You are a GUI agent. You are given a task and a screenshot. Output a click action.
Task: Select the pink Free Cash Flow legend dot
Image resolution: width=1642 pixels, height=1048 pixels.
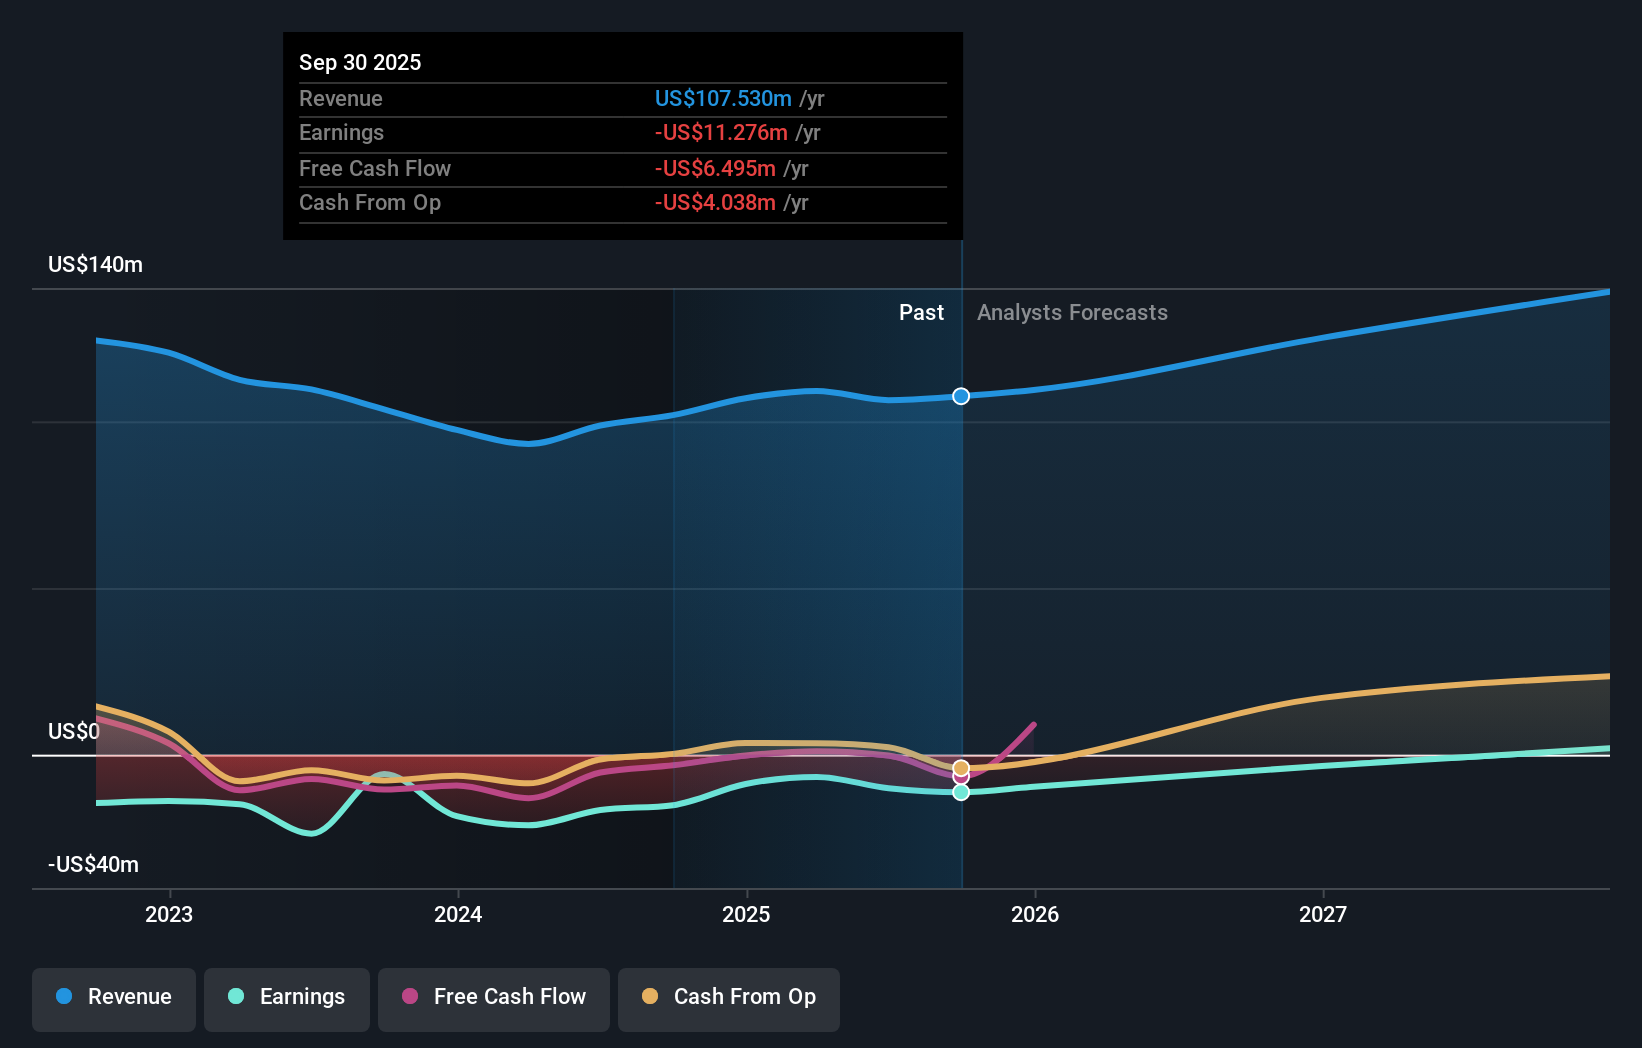[409, 997]
